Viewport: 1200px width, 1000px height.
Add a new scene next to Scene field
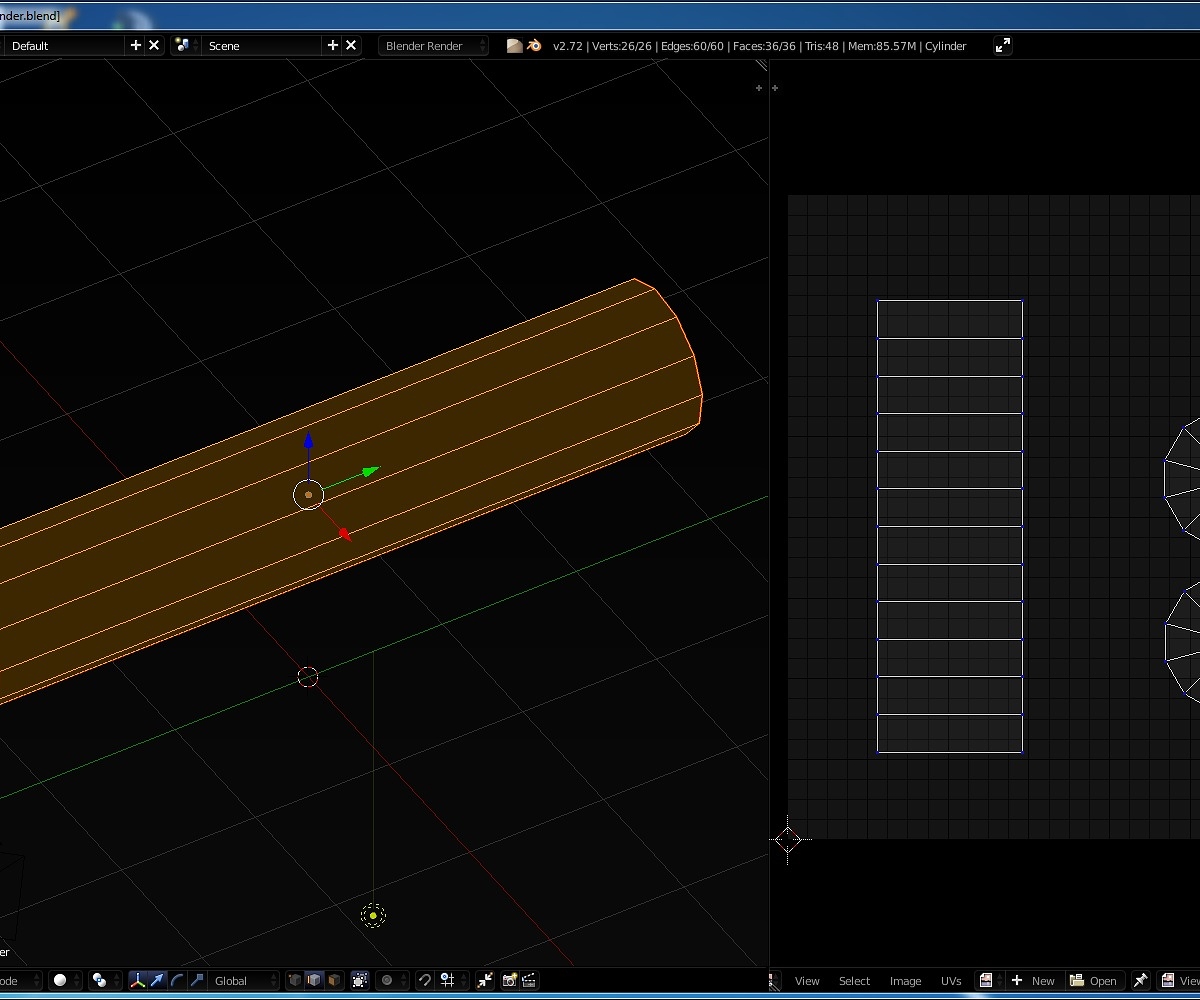coord(333,45)
